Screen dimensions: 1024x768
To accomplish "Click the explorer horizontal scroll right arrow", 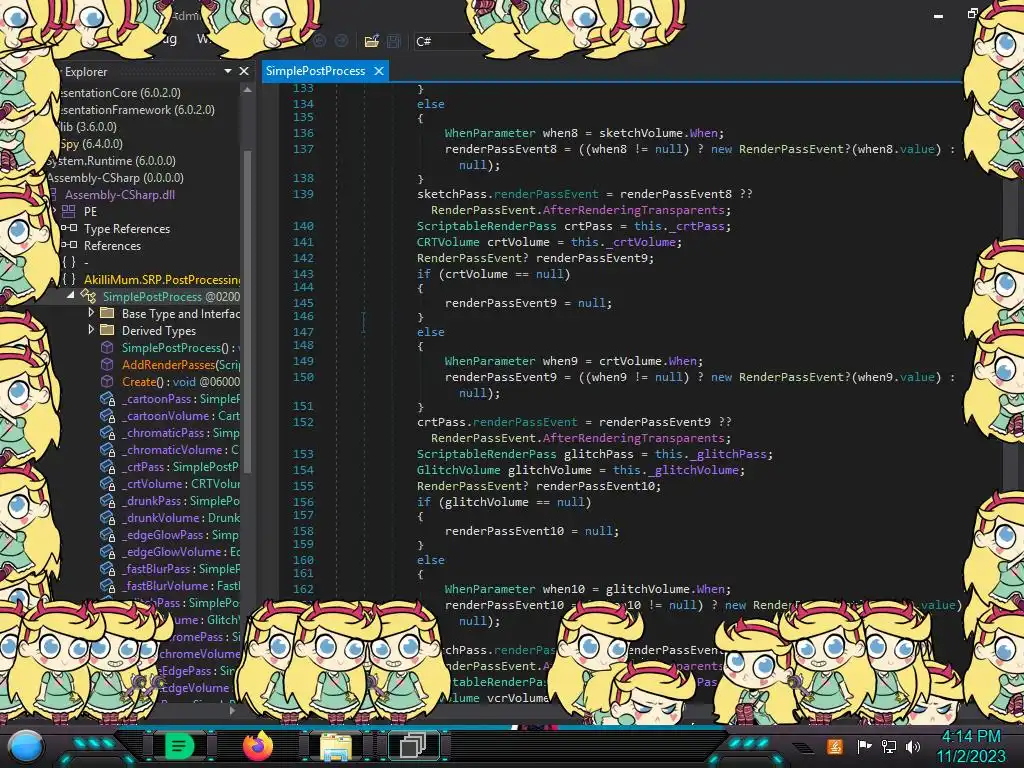I will pos(232,710).
